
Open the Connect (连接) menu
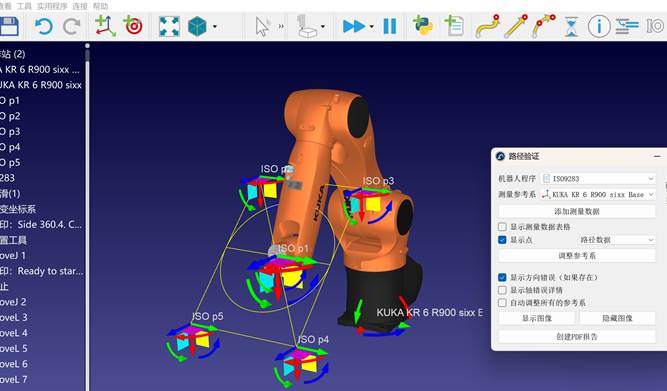coord(80,6)
